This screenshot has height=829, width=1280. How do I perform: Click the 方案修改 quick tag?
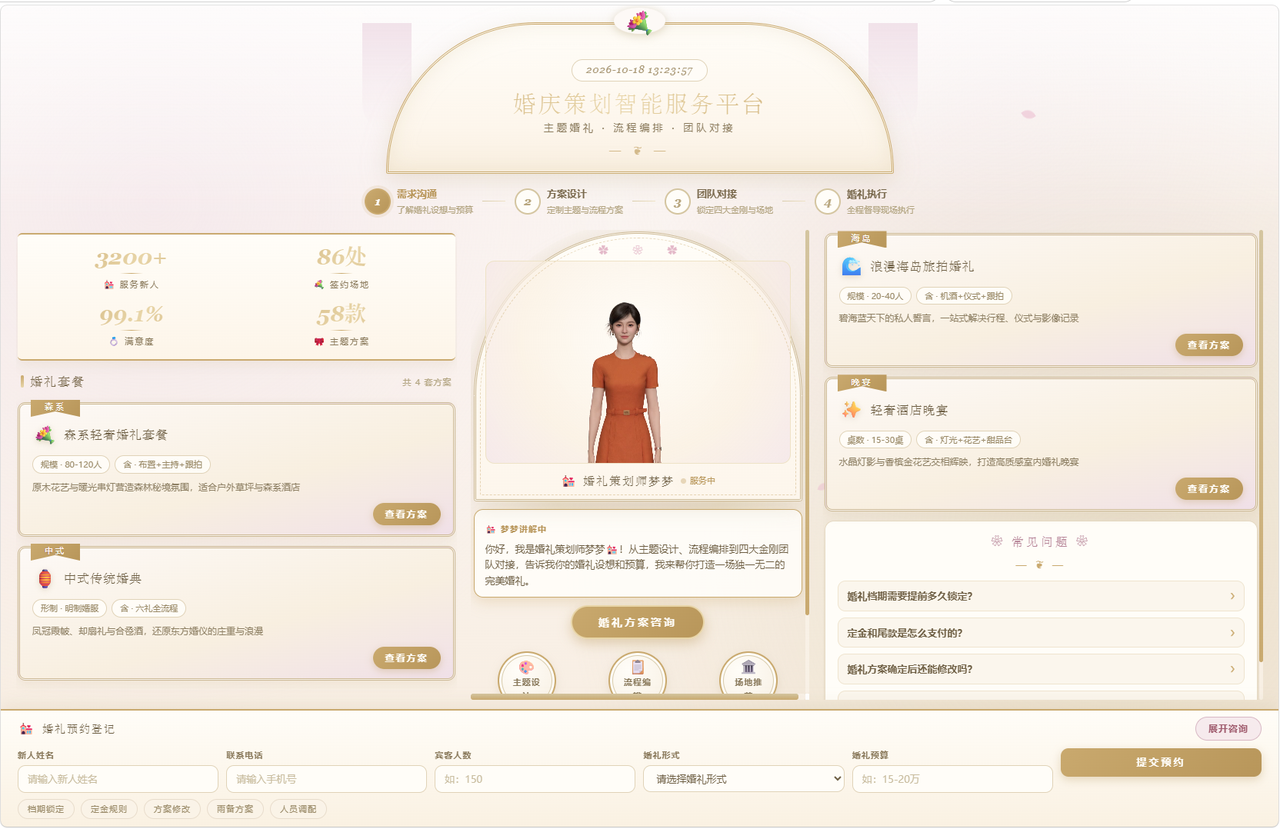pos(171,809)
